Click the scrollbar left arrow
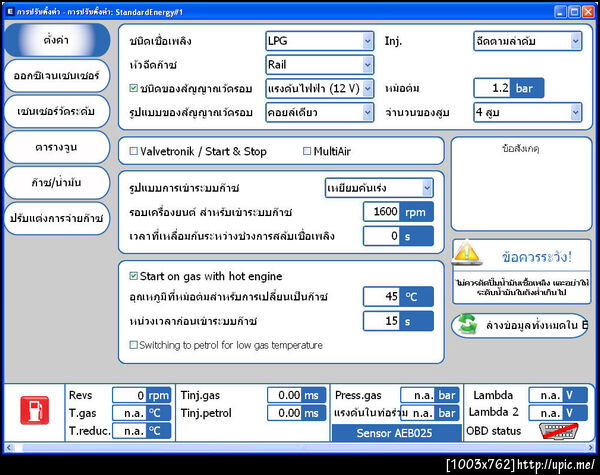The image size is (600, 475). pos(9,447)
